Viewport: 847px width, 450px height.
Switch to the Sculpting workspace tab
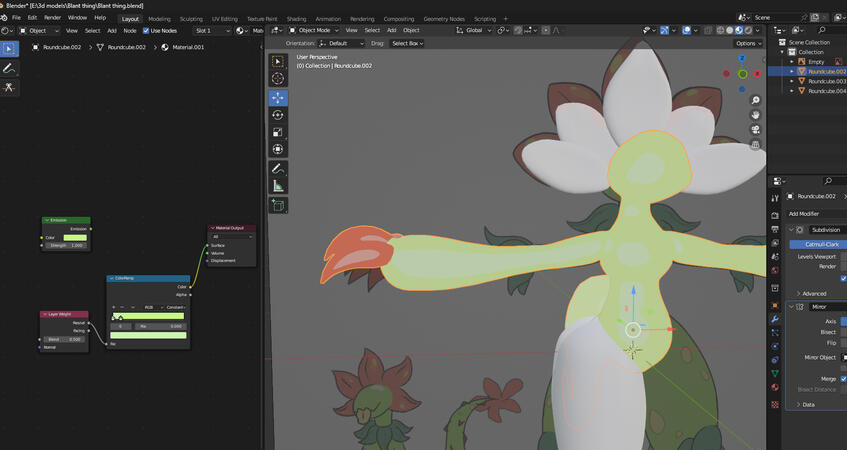pos(191,19)
